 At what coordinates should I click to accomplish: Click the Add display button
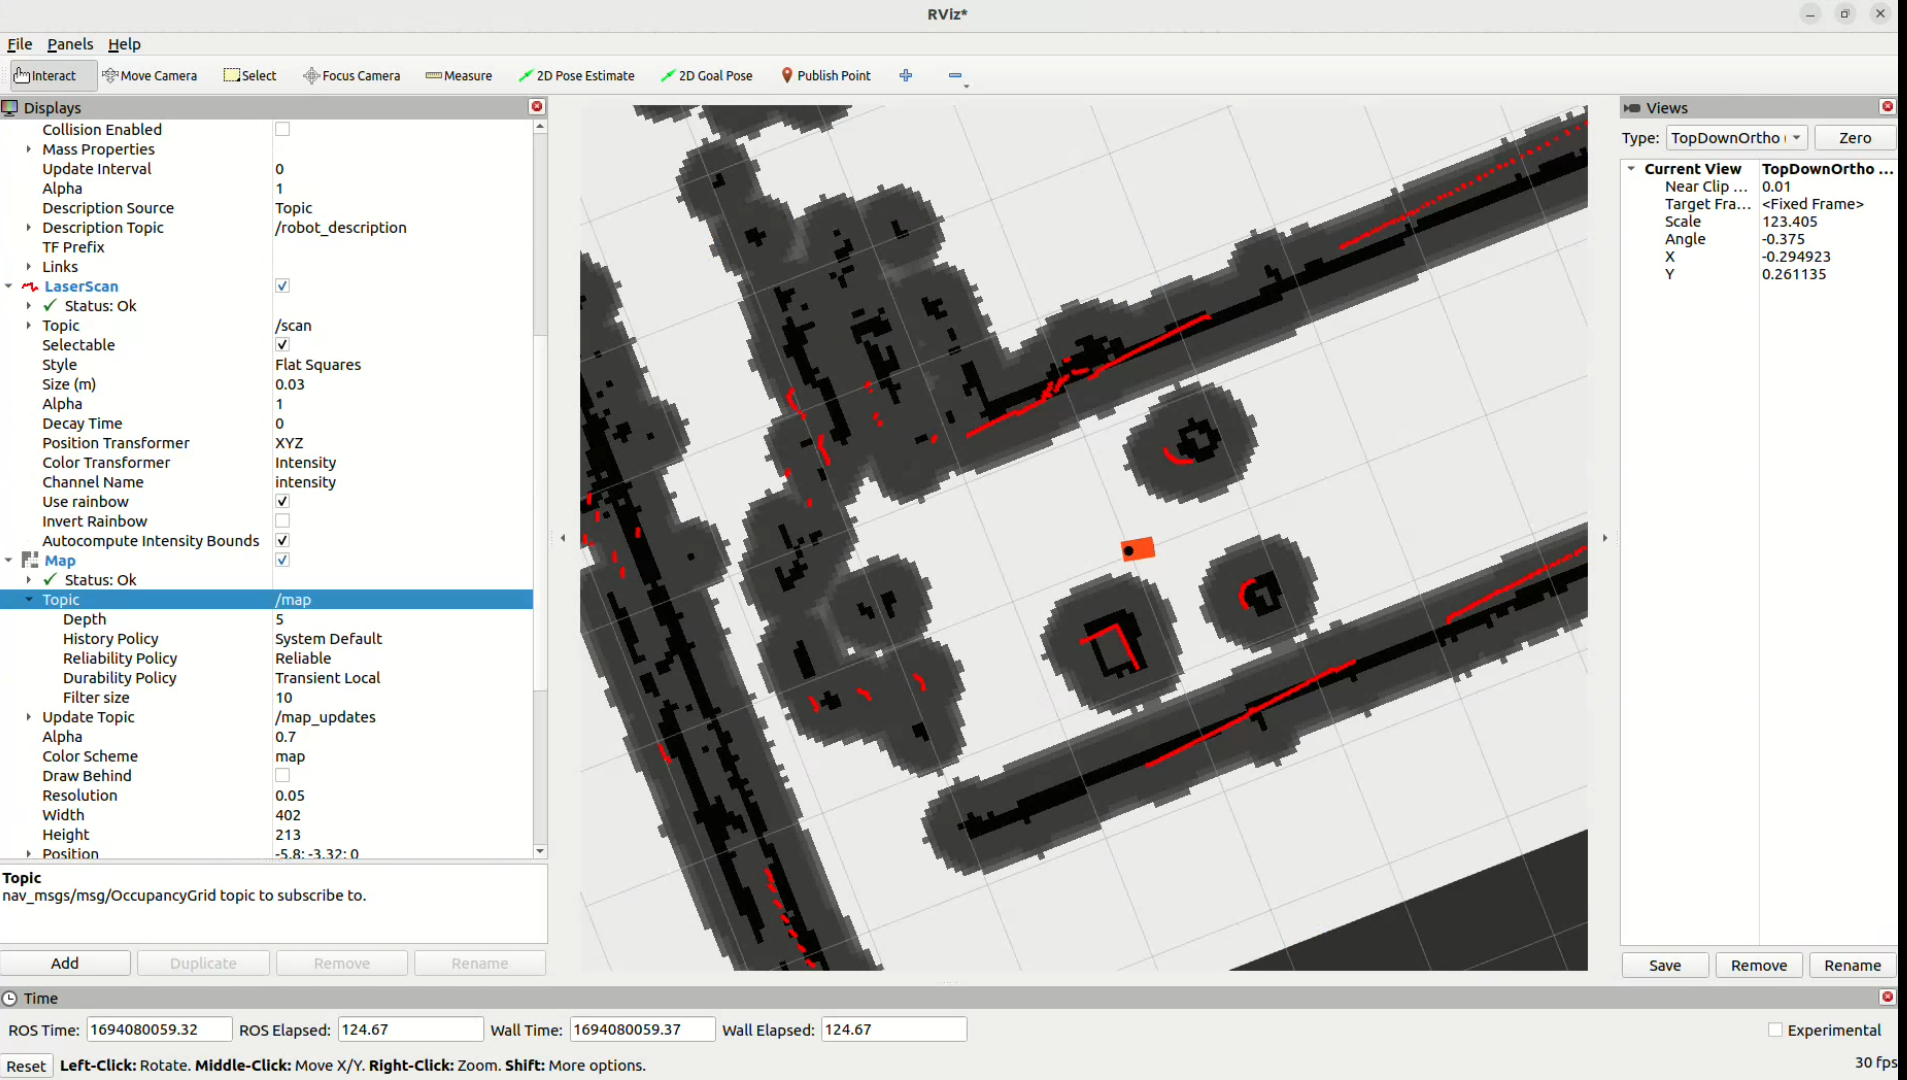tap(65, 963)
